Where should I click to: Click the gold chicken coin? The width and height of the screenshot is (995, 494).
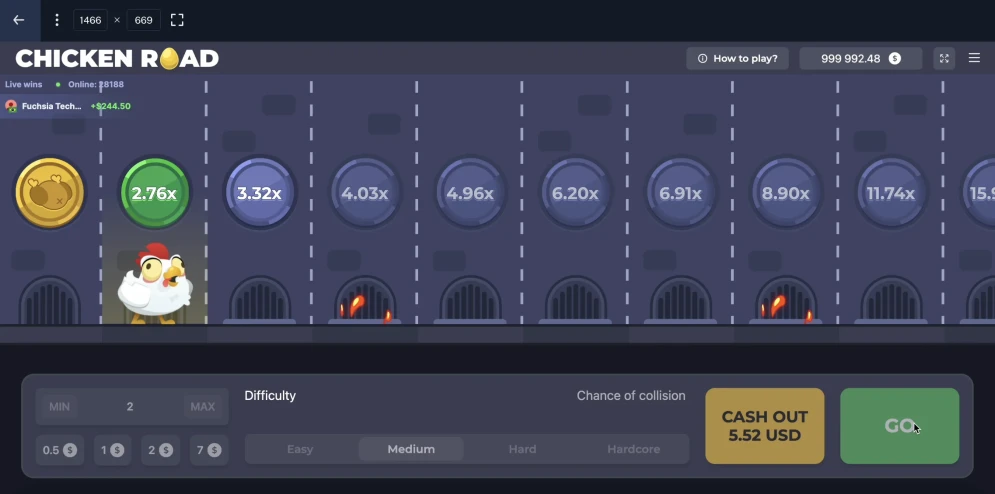[49, 193]
